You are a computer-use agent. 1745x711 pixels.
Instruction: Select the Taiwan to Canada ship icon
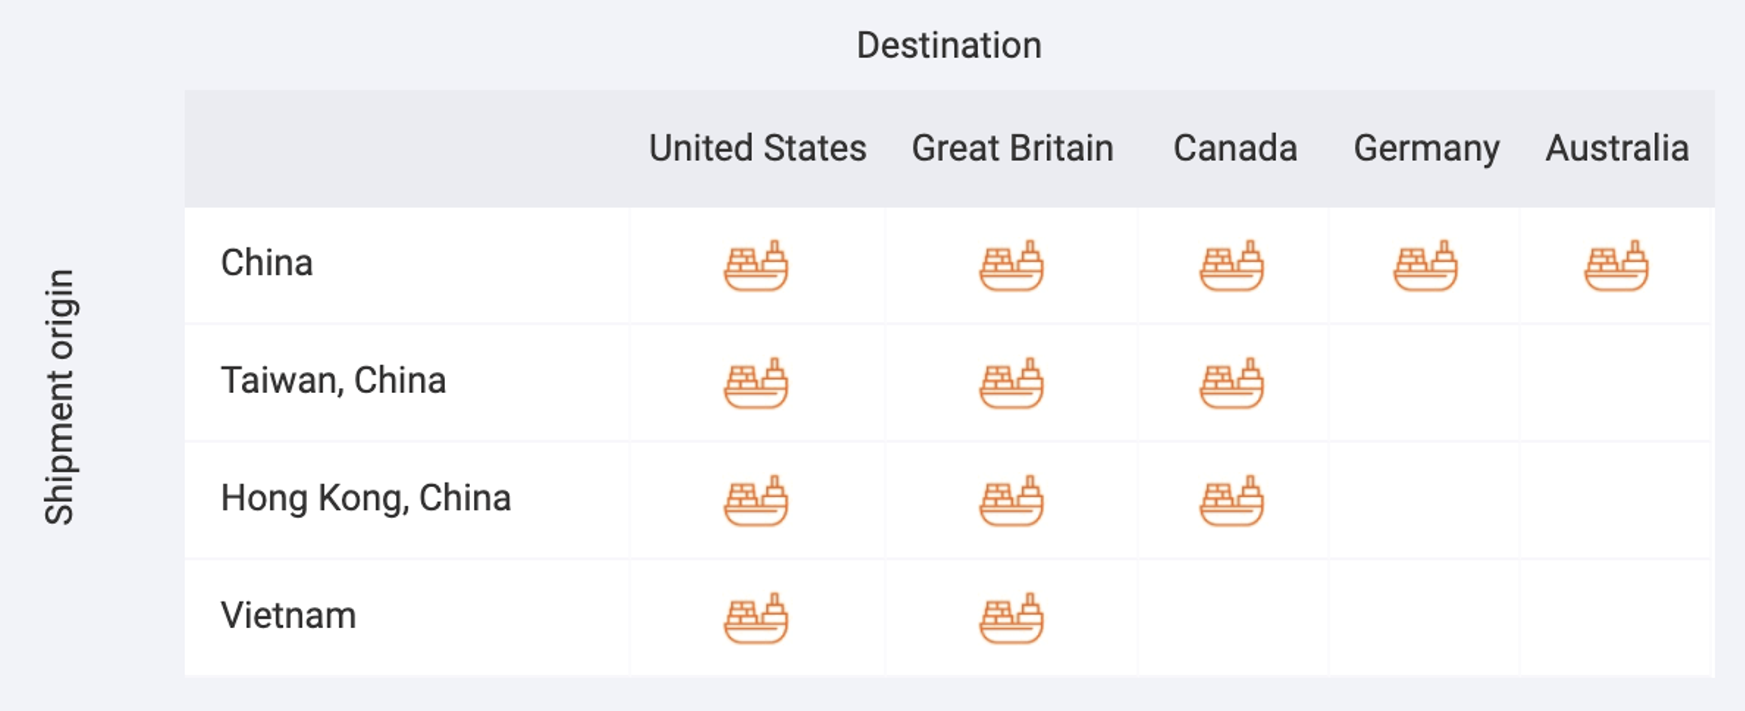click(1232, 383)
